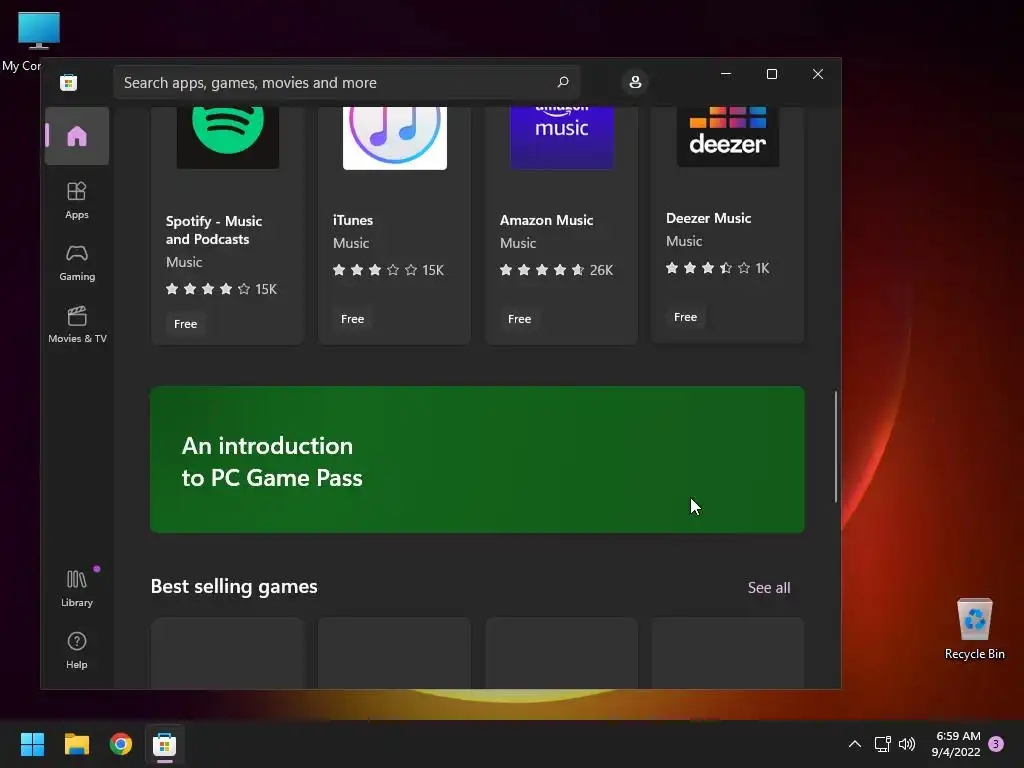Viewport: 1024px width, 768px height.
Task: Open the notification count badge
Action: 996,744
